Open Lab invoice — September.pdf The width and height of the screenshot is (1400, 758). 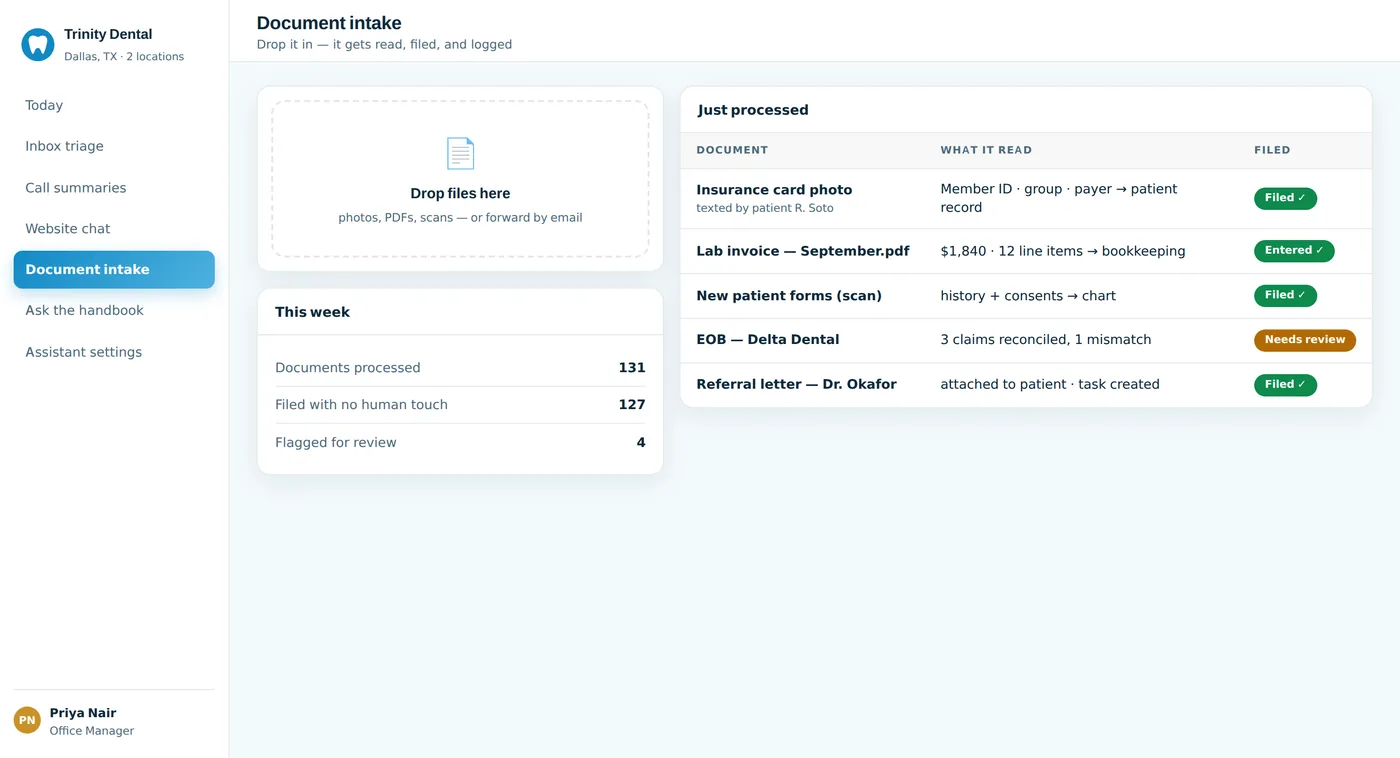click(x=803, y=251)
